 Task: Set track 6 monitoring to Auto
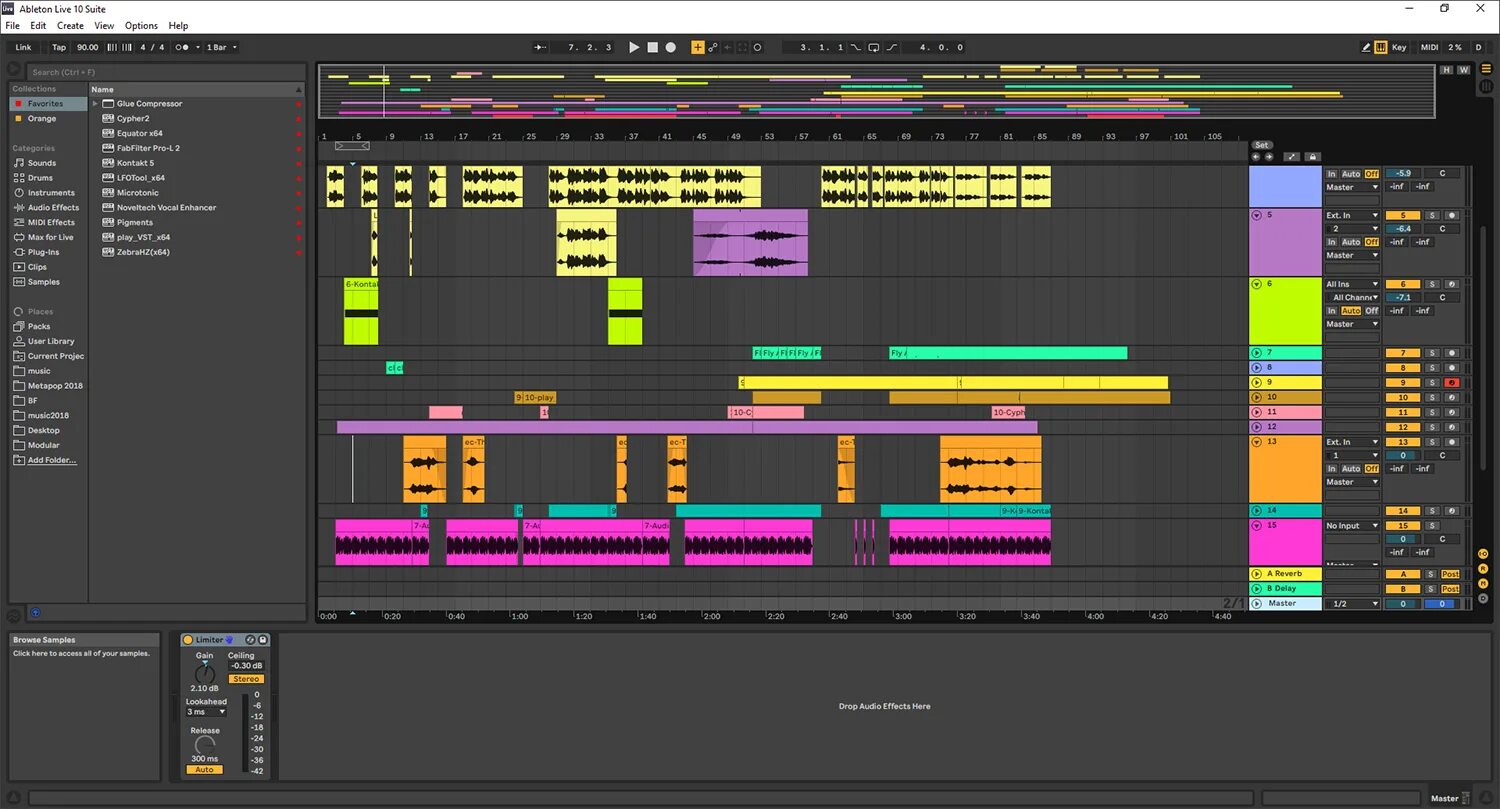pyautogui.click(x=1351, y=311)
